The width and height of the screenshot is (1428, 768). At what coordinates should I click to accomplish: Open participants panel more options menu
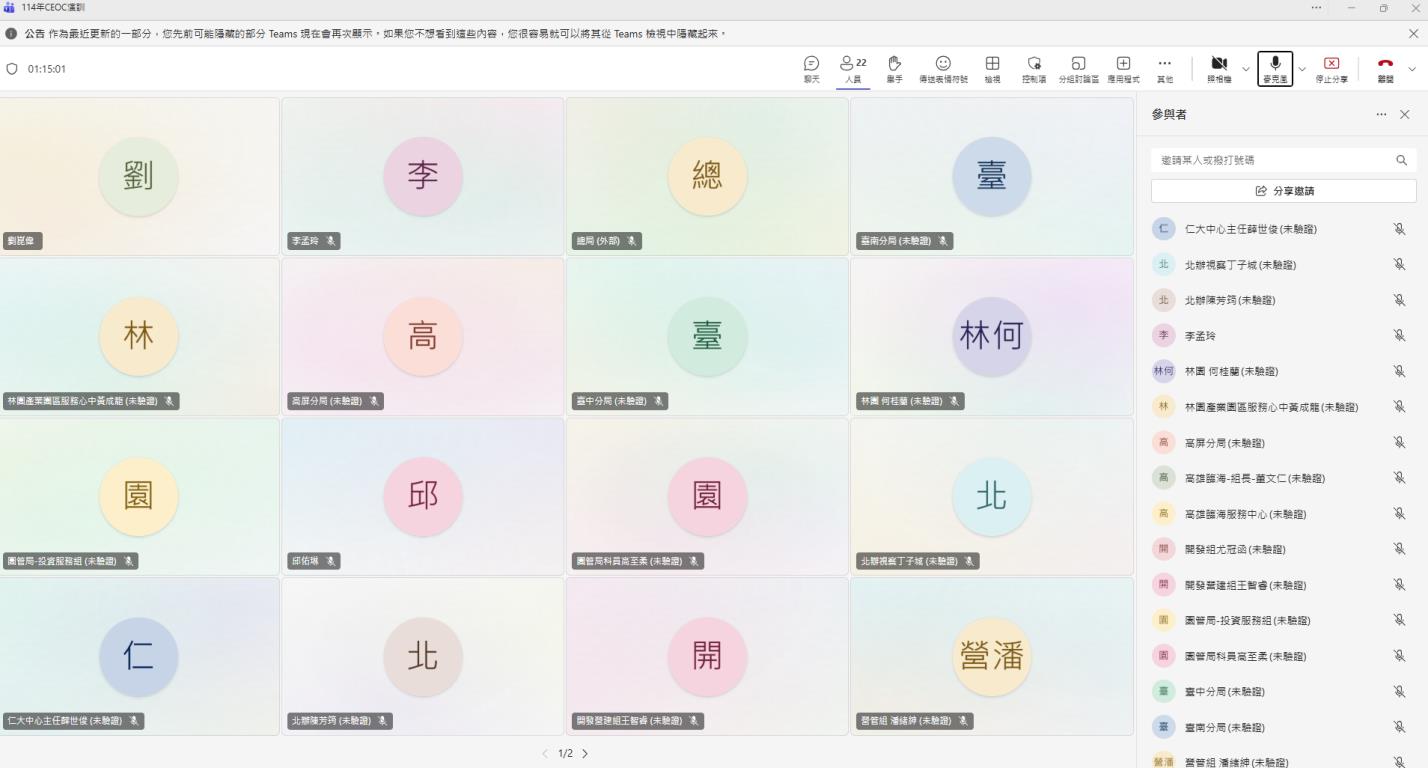tap(1381, 115)
